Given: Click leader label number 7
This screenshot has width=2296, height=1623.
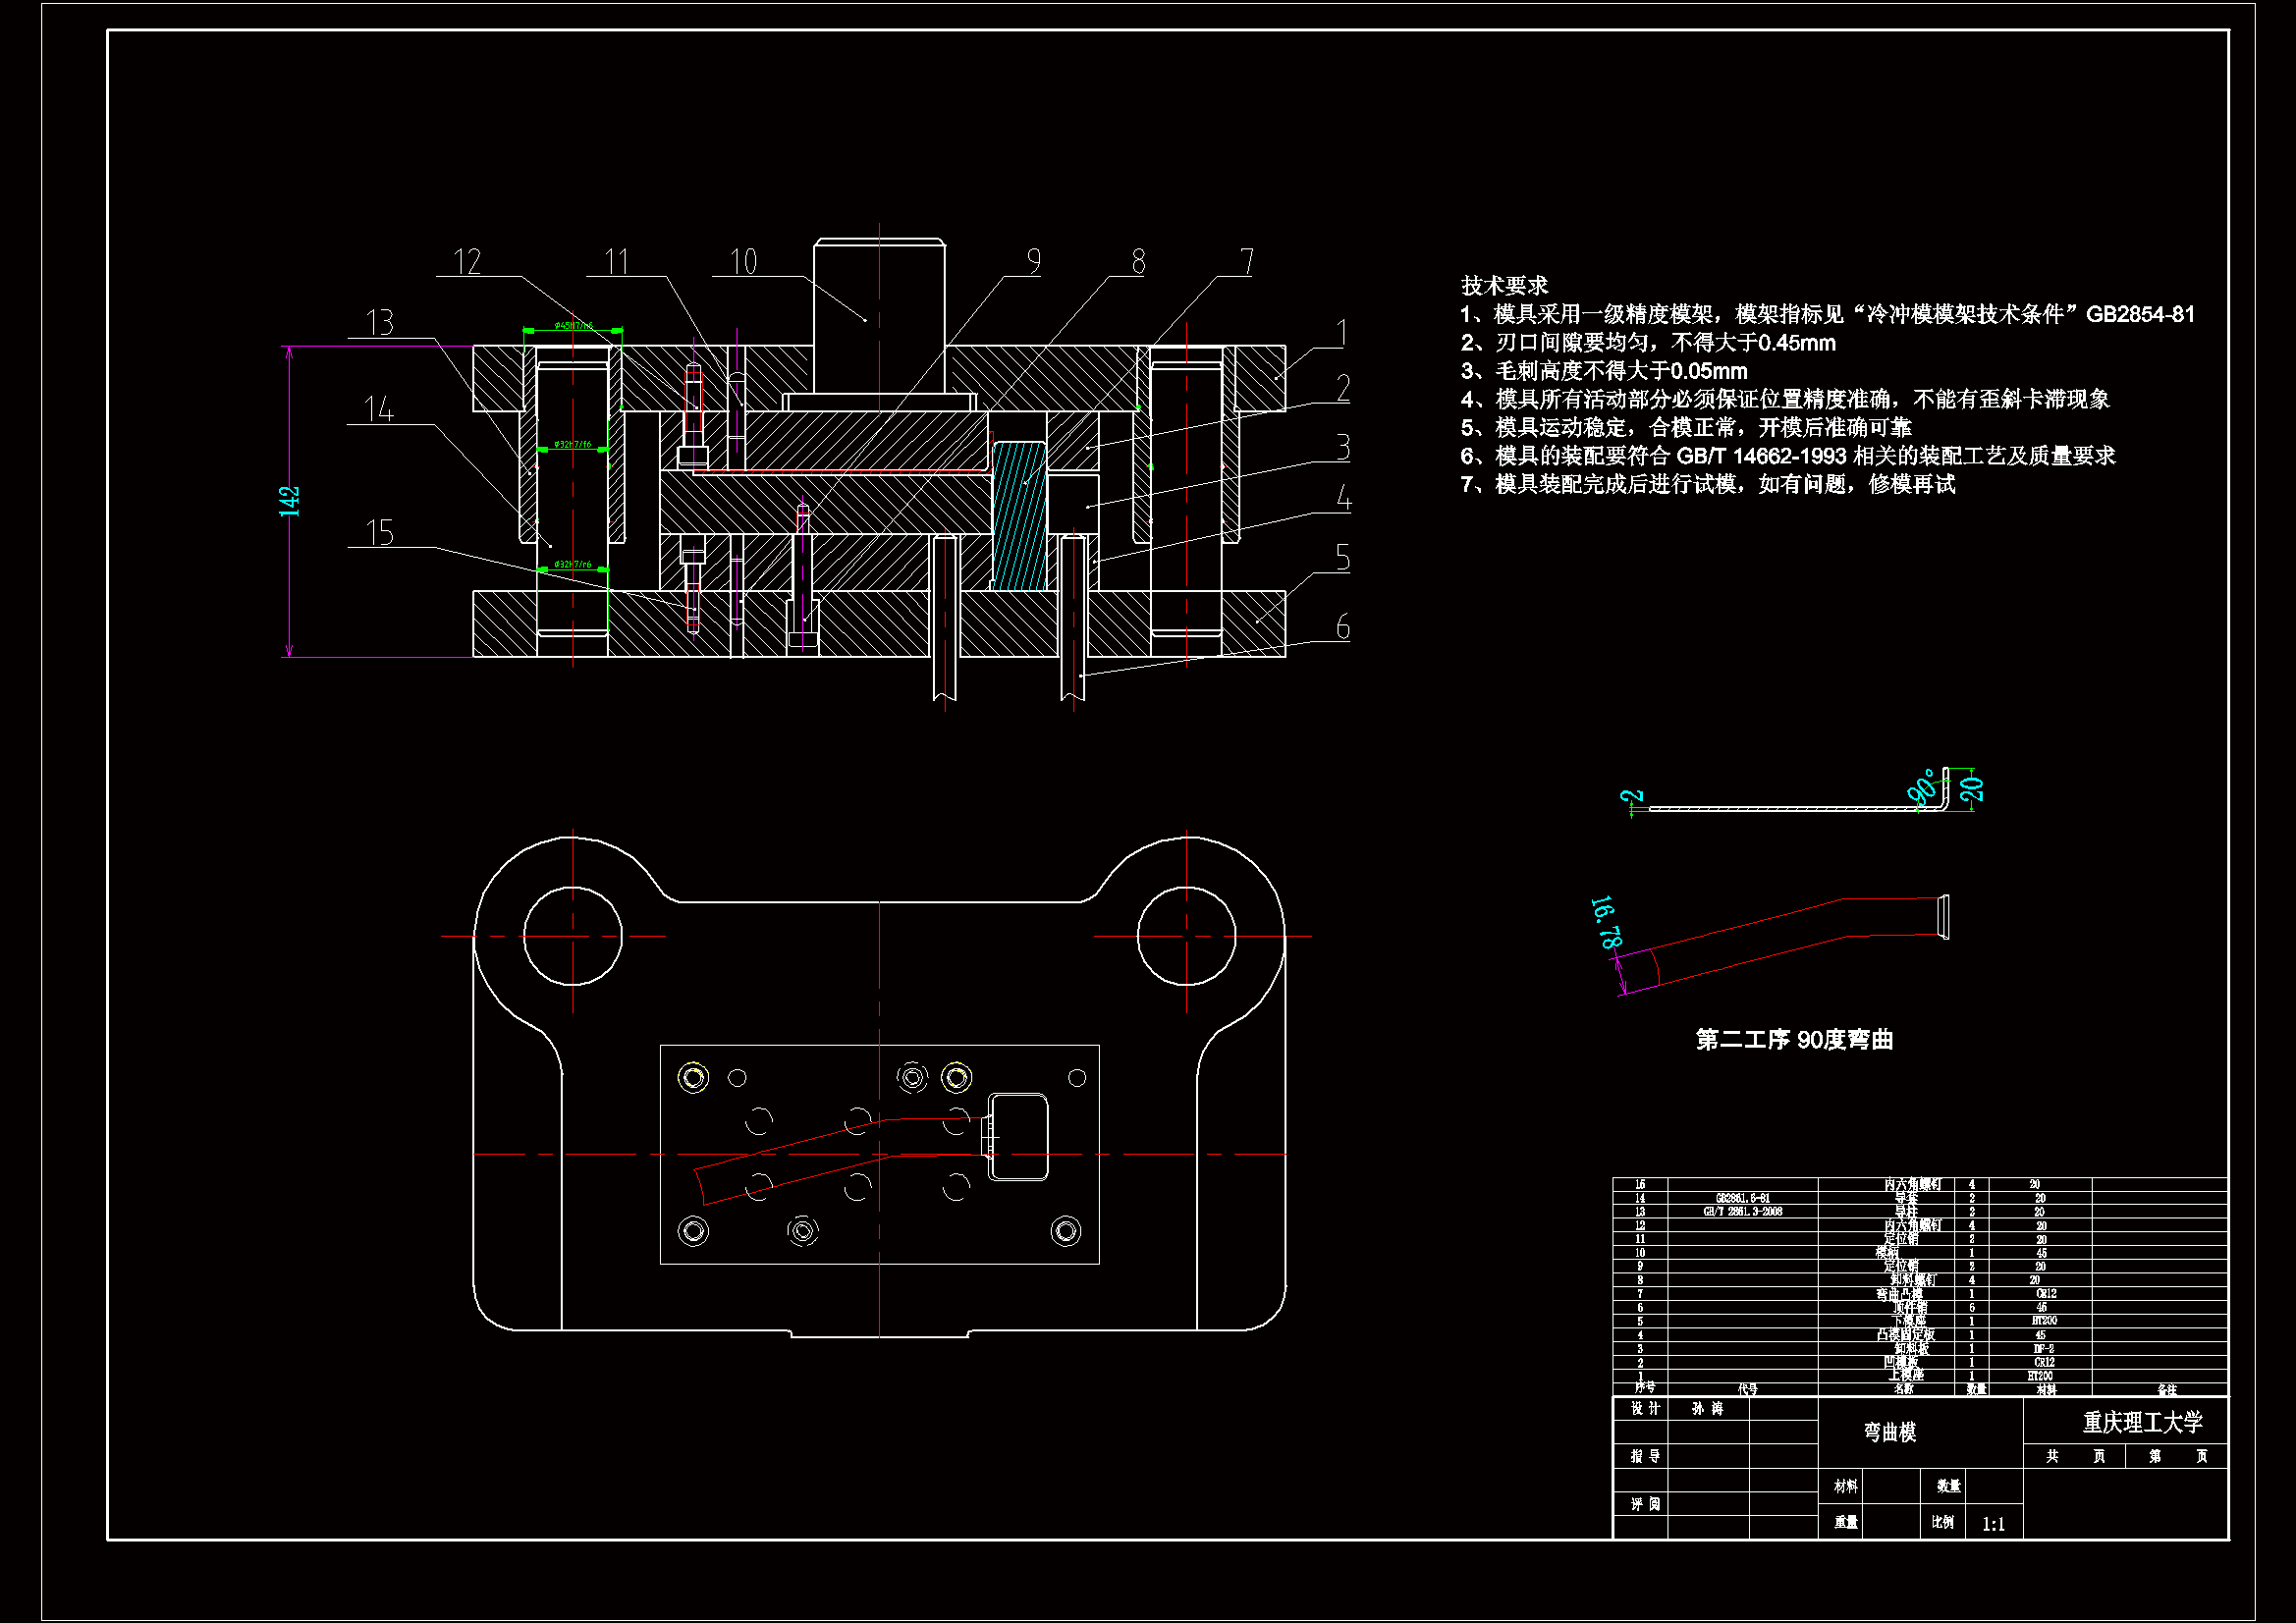Looking at the screenshot, I should pyautogui.click(x=1246, y=262).
